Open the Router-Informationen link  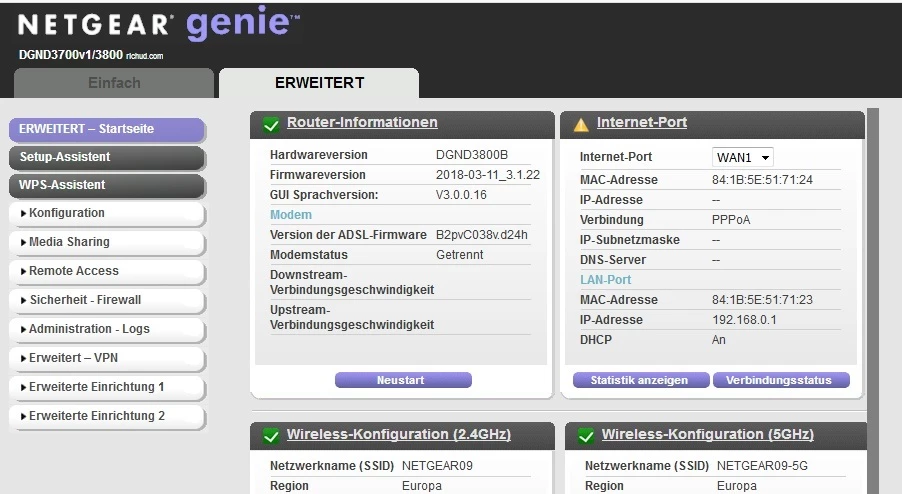tap(362, 122)
